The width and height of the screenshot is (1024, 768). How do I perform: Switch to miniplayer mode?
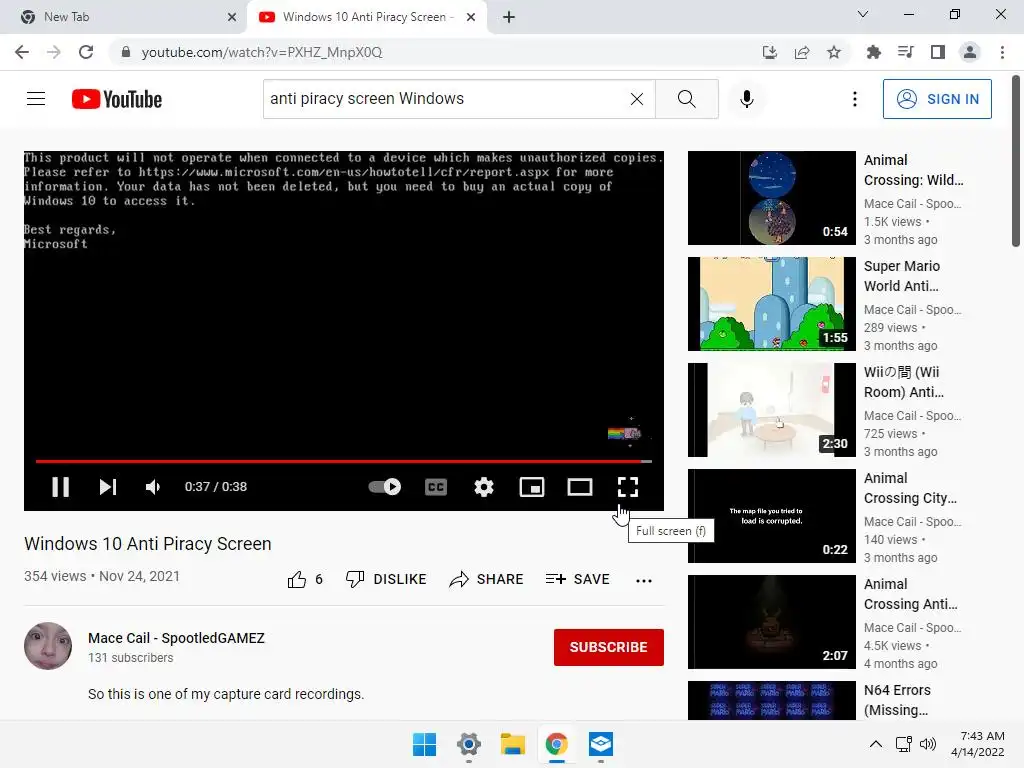[532, 487]
